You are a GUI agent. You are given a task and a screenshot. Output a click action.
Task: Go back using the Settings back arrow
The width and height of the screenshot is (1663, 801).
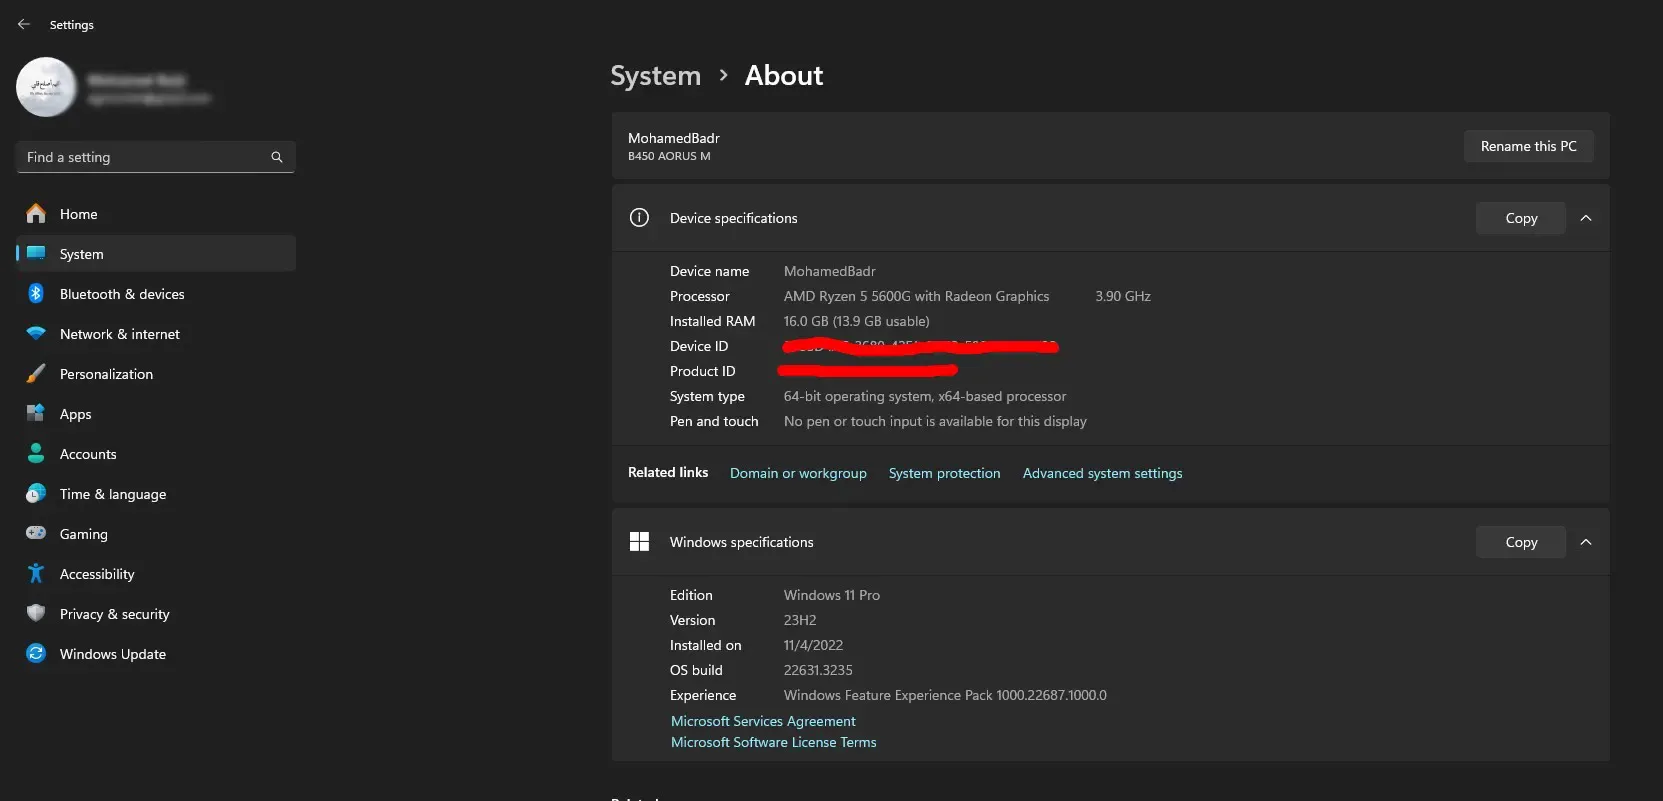24,24
